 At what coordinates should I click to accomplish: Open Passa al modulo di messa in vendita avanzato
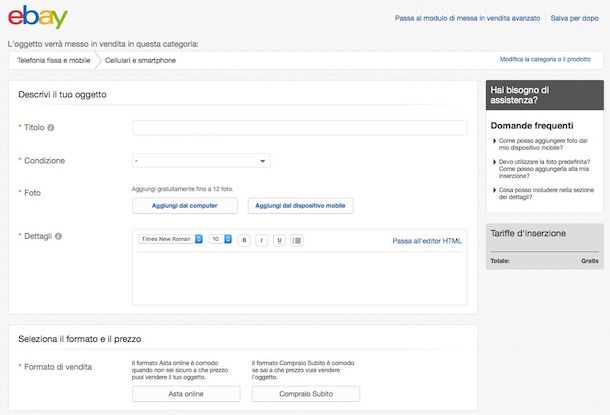[467, 18]
